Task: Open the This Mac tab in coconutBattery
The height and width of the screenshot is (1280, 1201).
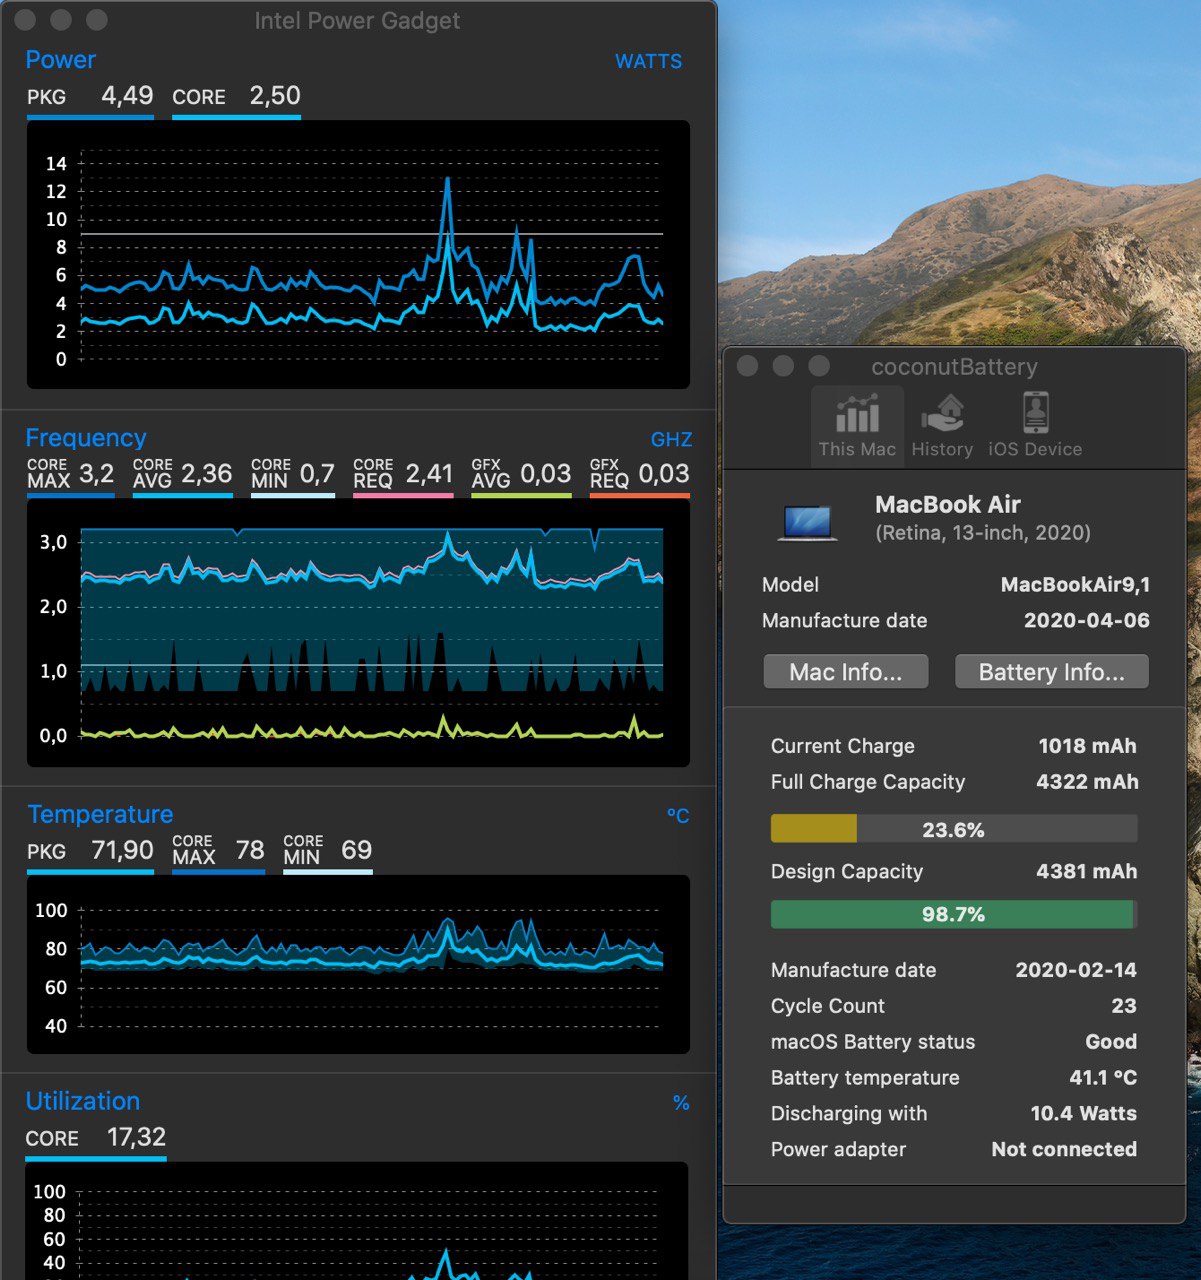Action: (x=857, y=425)
